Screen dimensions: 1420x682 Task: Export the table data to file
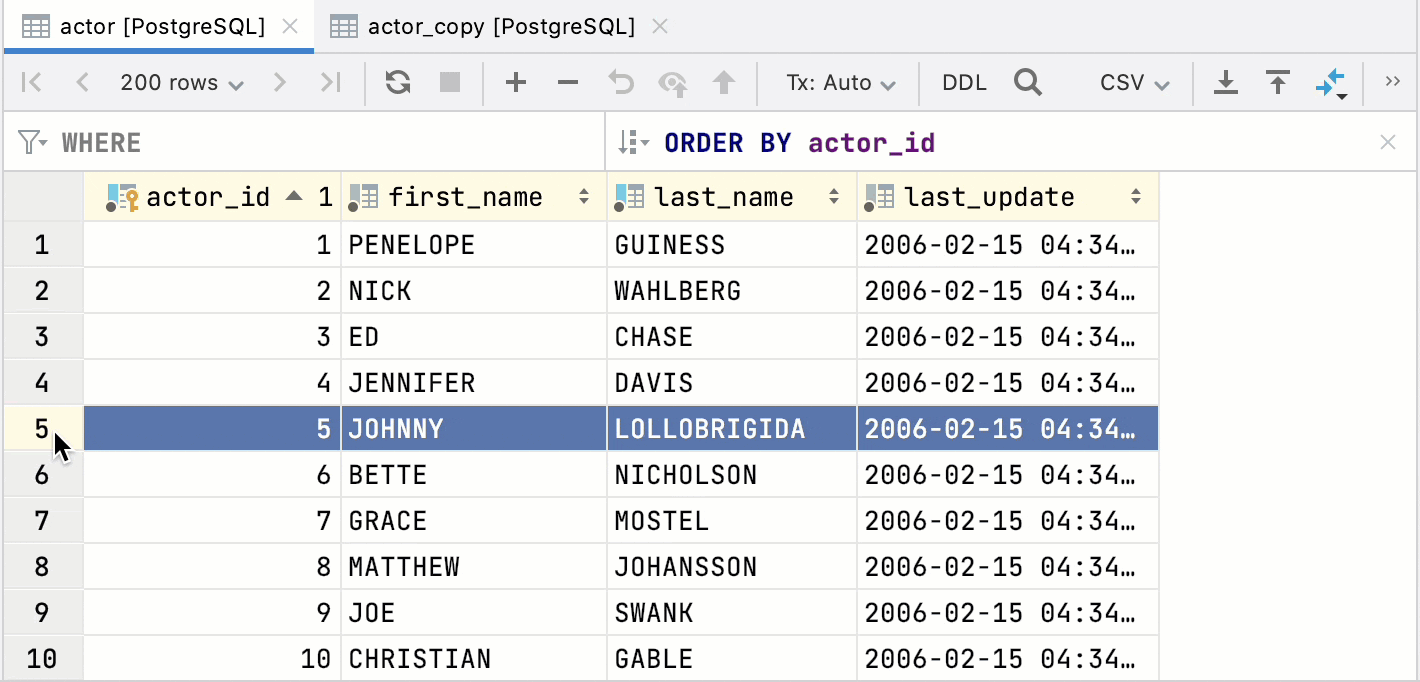tap(1226, 82)
